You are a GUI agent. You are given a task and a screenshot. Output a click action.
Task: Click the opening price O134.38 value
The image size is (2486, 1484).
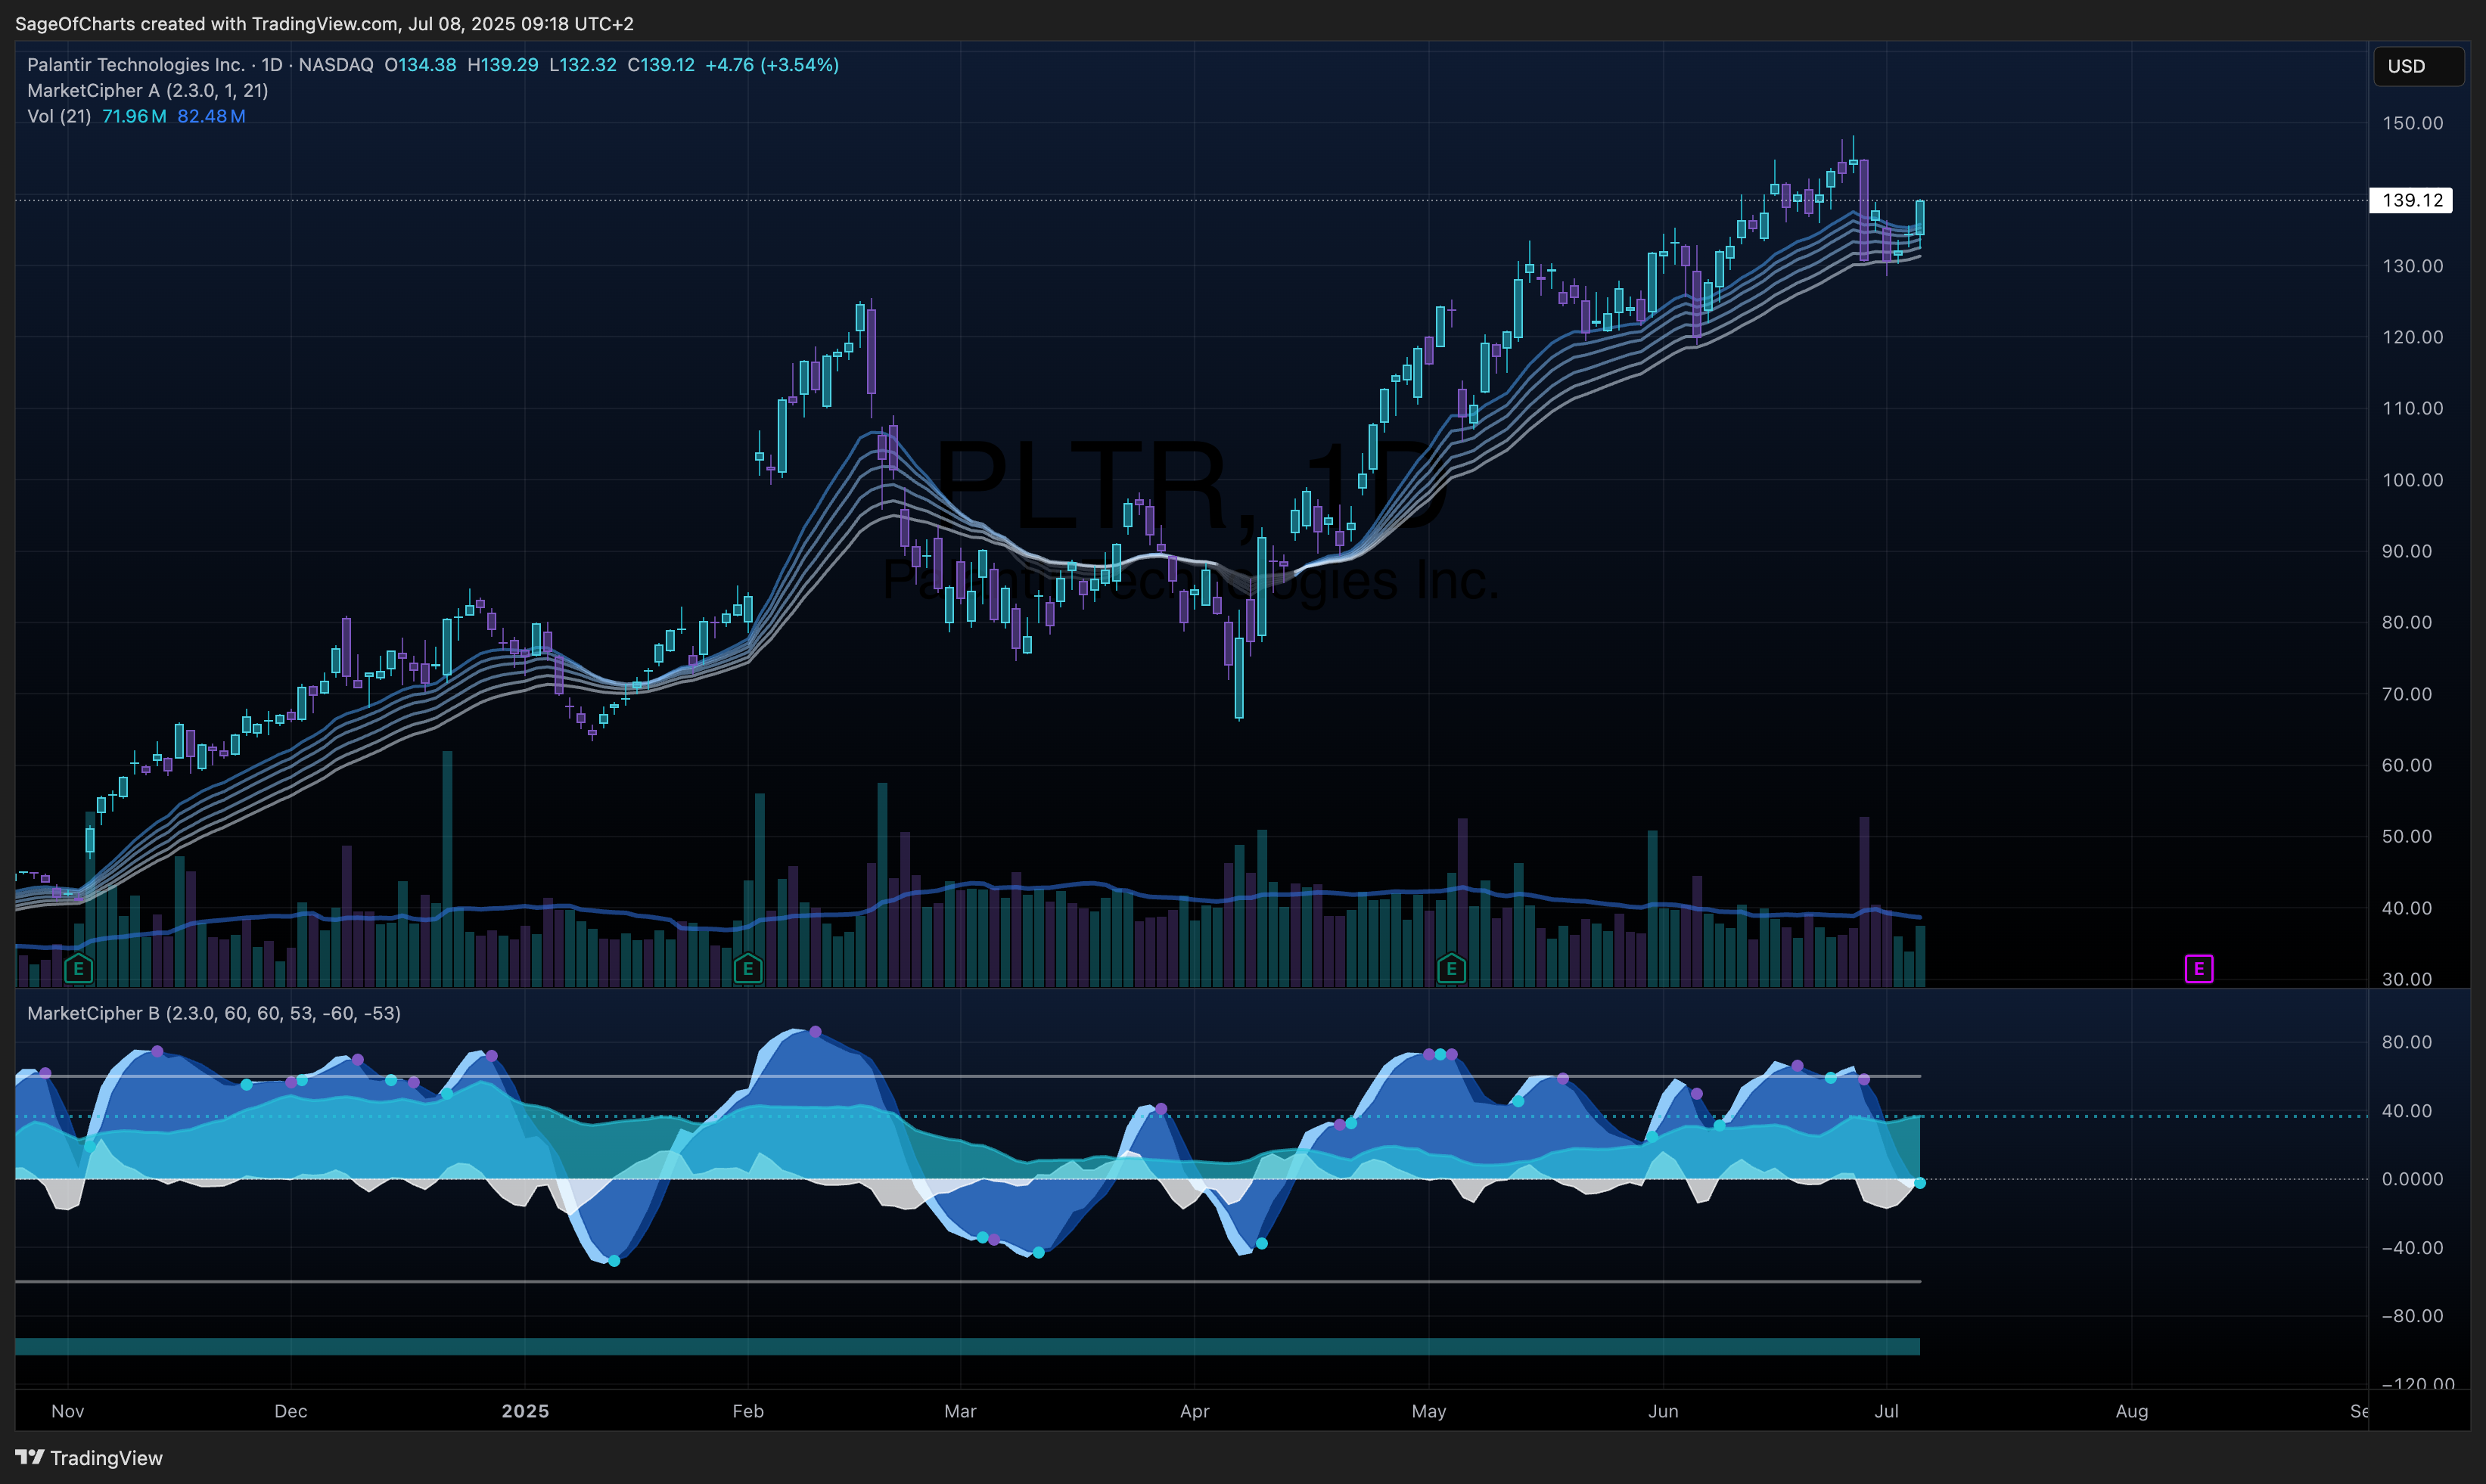pos(420,64)
